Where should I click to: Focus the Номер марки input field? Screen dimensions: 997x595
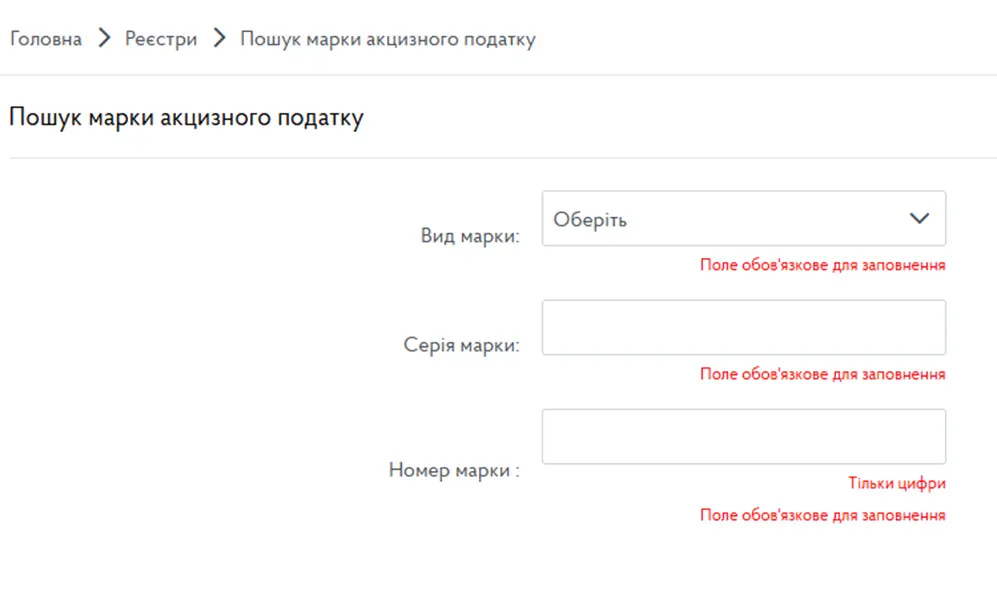[743, 436]
